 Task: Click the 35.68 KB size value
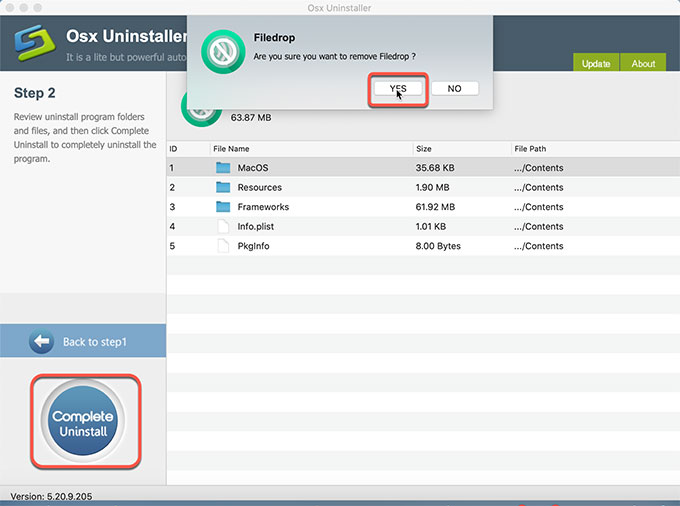pyautogui.click(x=435, y=168)
